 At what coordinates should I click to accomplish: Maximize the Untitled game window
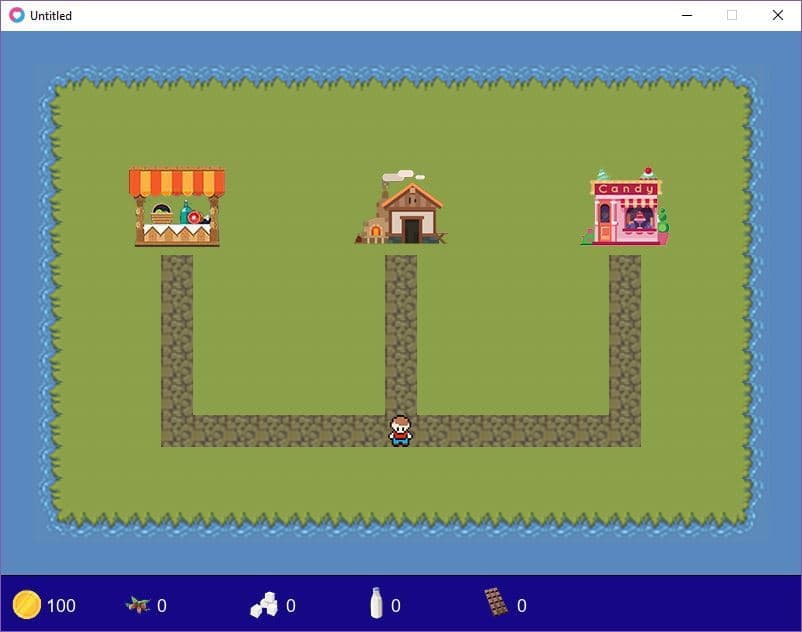[732, 15]
